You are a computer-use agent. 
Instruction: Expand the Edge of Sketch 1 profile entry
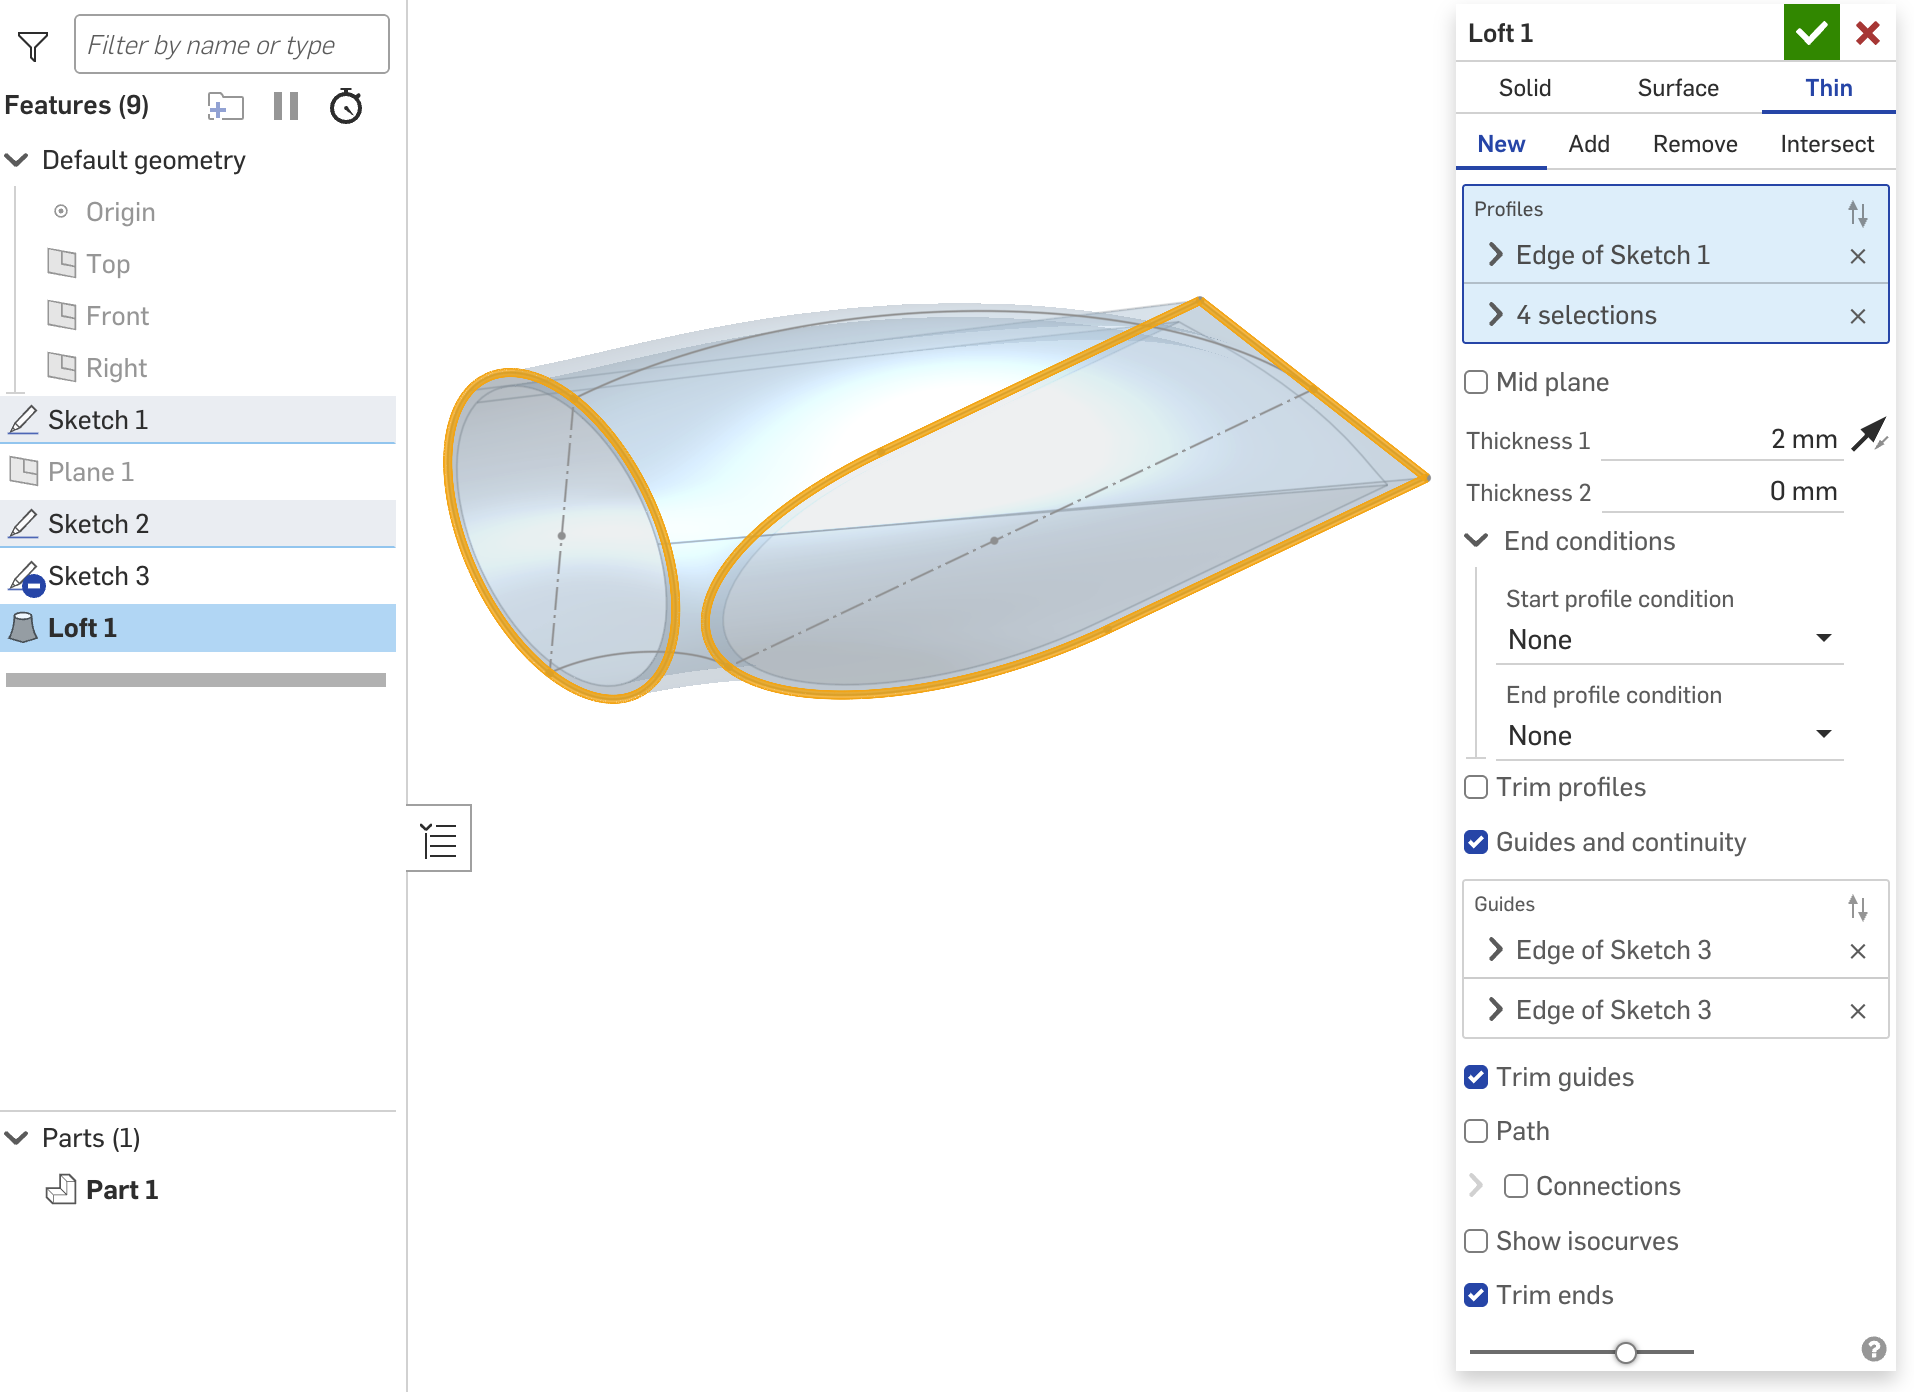(1495, 254)
